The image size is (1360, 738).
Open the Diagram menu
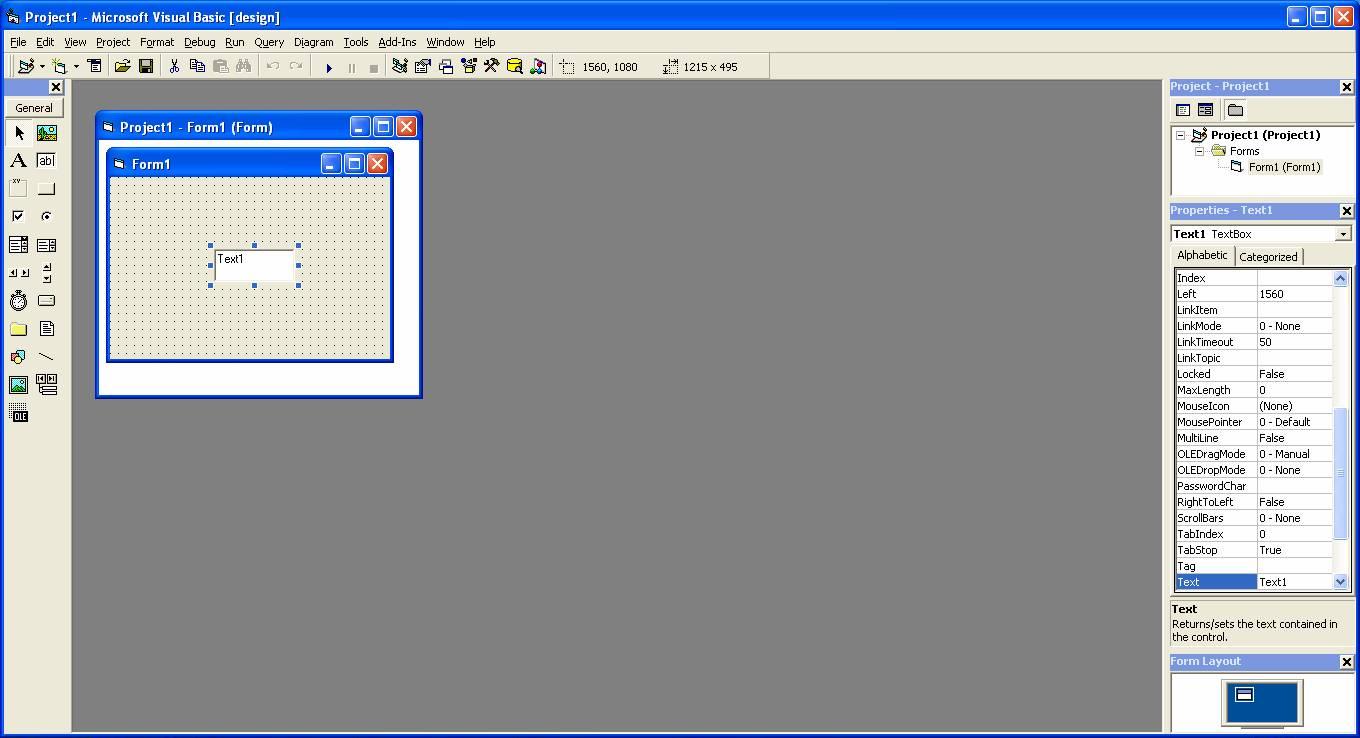[x=313, y=42]
